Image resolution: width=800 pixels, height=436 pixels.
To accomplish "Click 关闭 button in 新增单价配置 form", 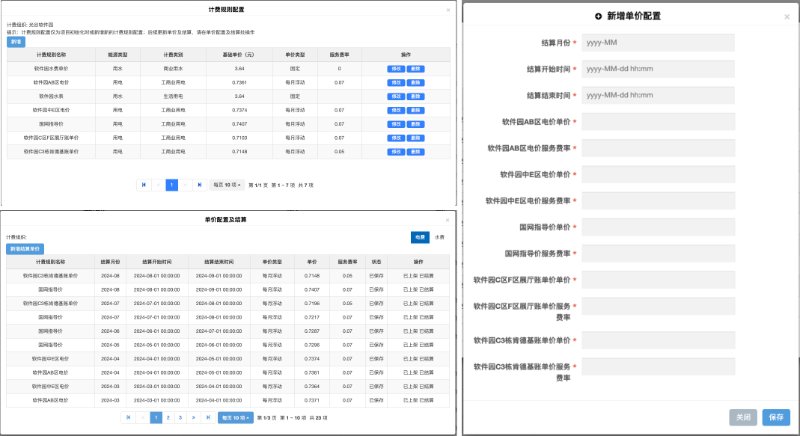I will 743,415.
